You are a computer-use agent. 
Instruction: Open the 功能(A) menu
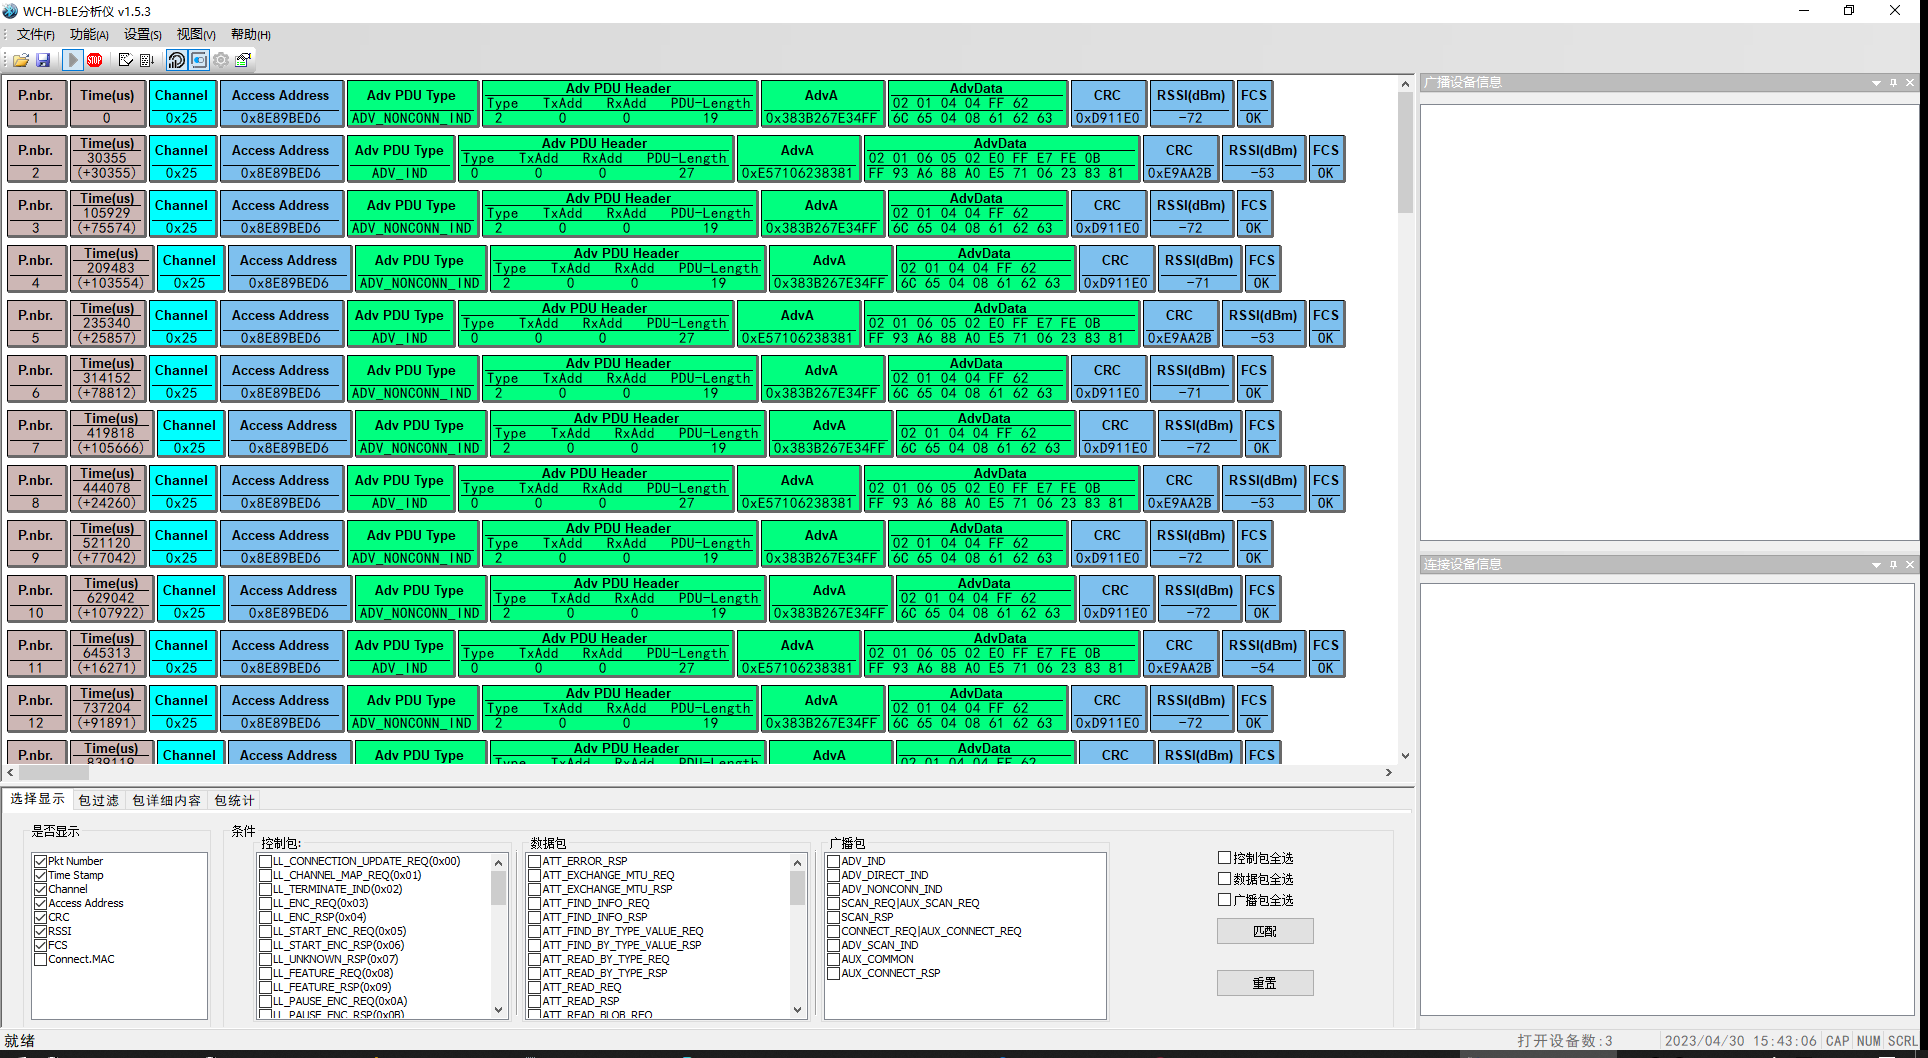pos(89,34)
